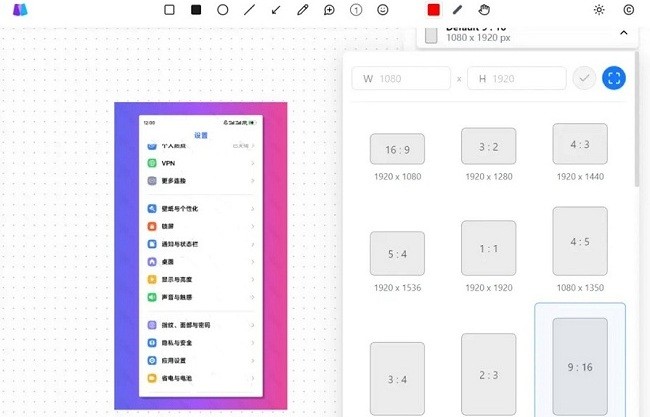Choose the 3 : 4 ratio preset
This screenshot has height=417, width=650.
click(x=397, y=379)
